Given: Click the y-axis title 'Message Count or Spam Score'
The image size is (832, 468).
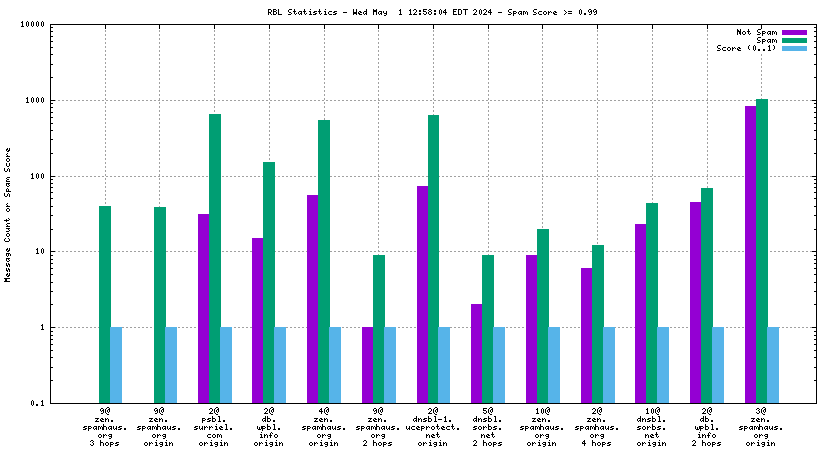Looking at the screenshot, I should coord(9,214).
